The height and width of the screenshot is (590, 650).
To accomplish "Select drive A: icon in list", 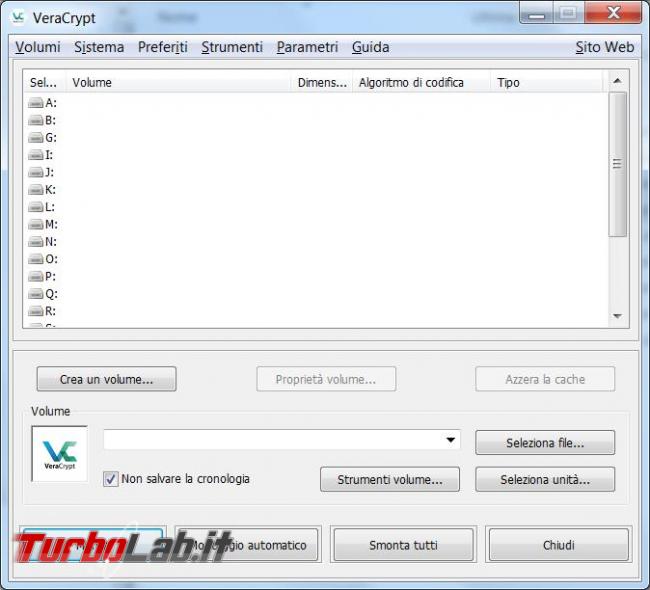I will (36, 102).
